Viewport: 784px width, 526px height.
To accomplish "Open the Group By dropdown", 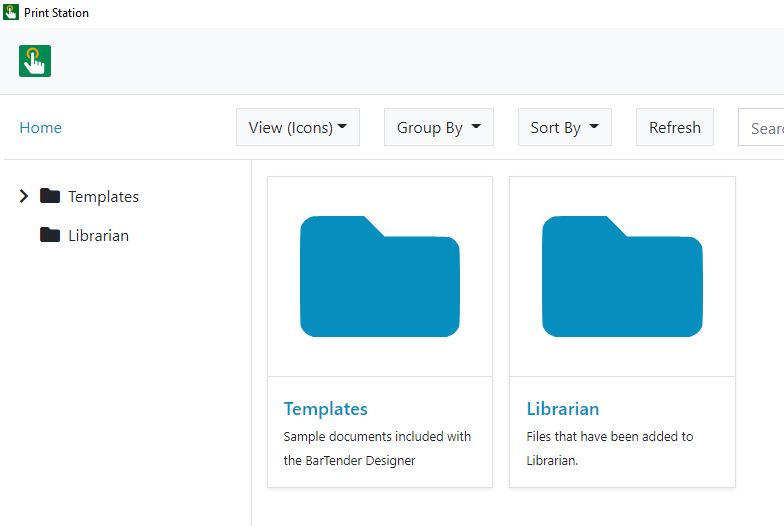I will coord(439,128).
